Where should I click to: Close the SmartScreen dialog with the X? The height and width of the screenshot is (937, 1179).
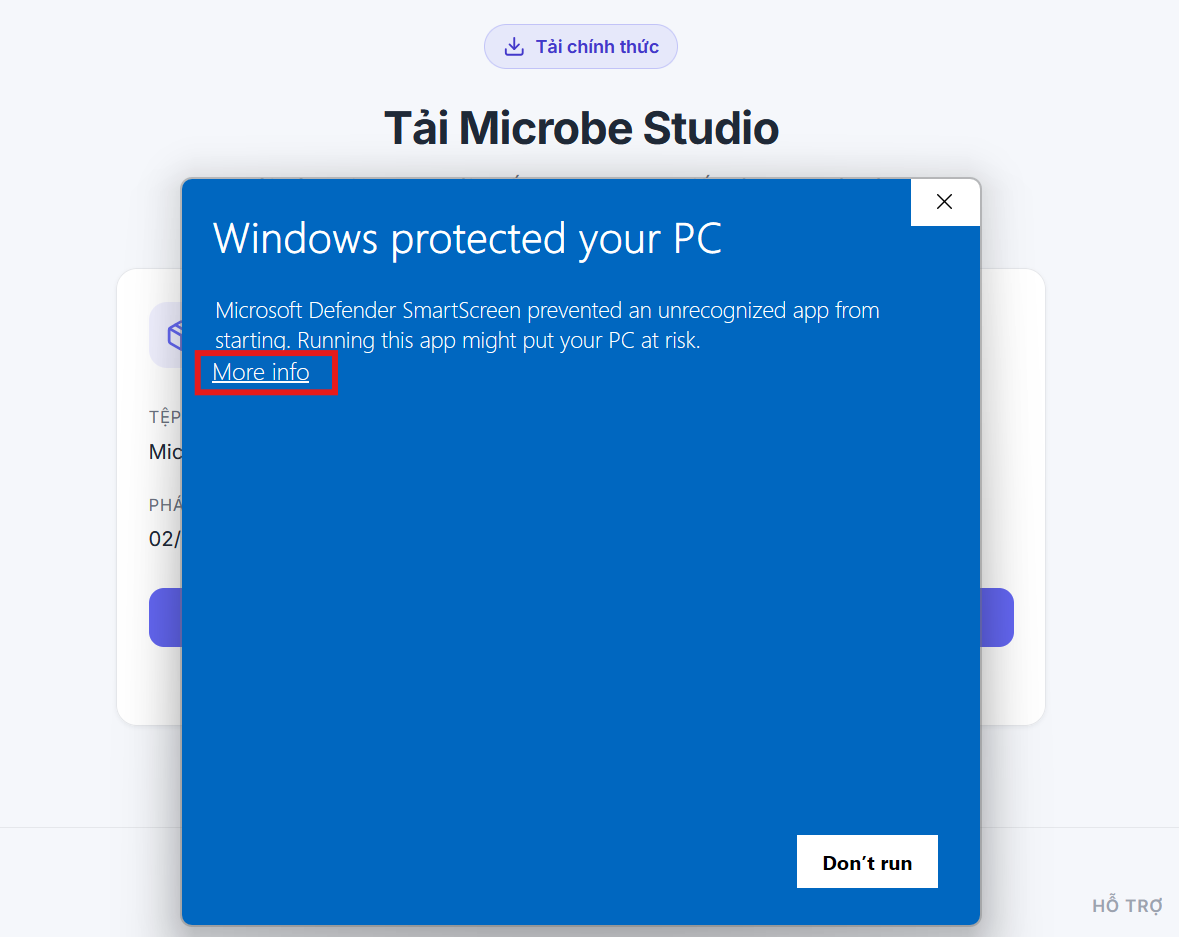pos(944,202)
